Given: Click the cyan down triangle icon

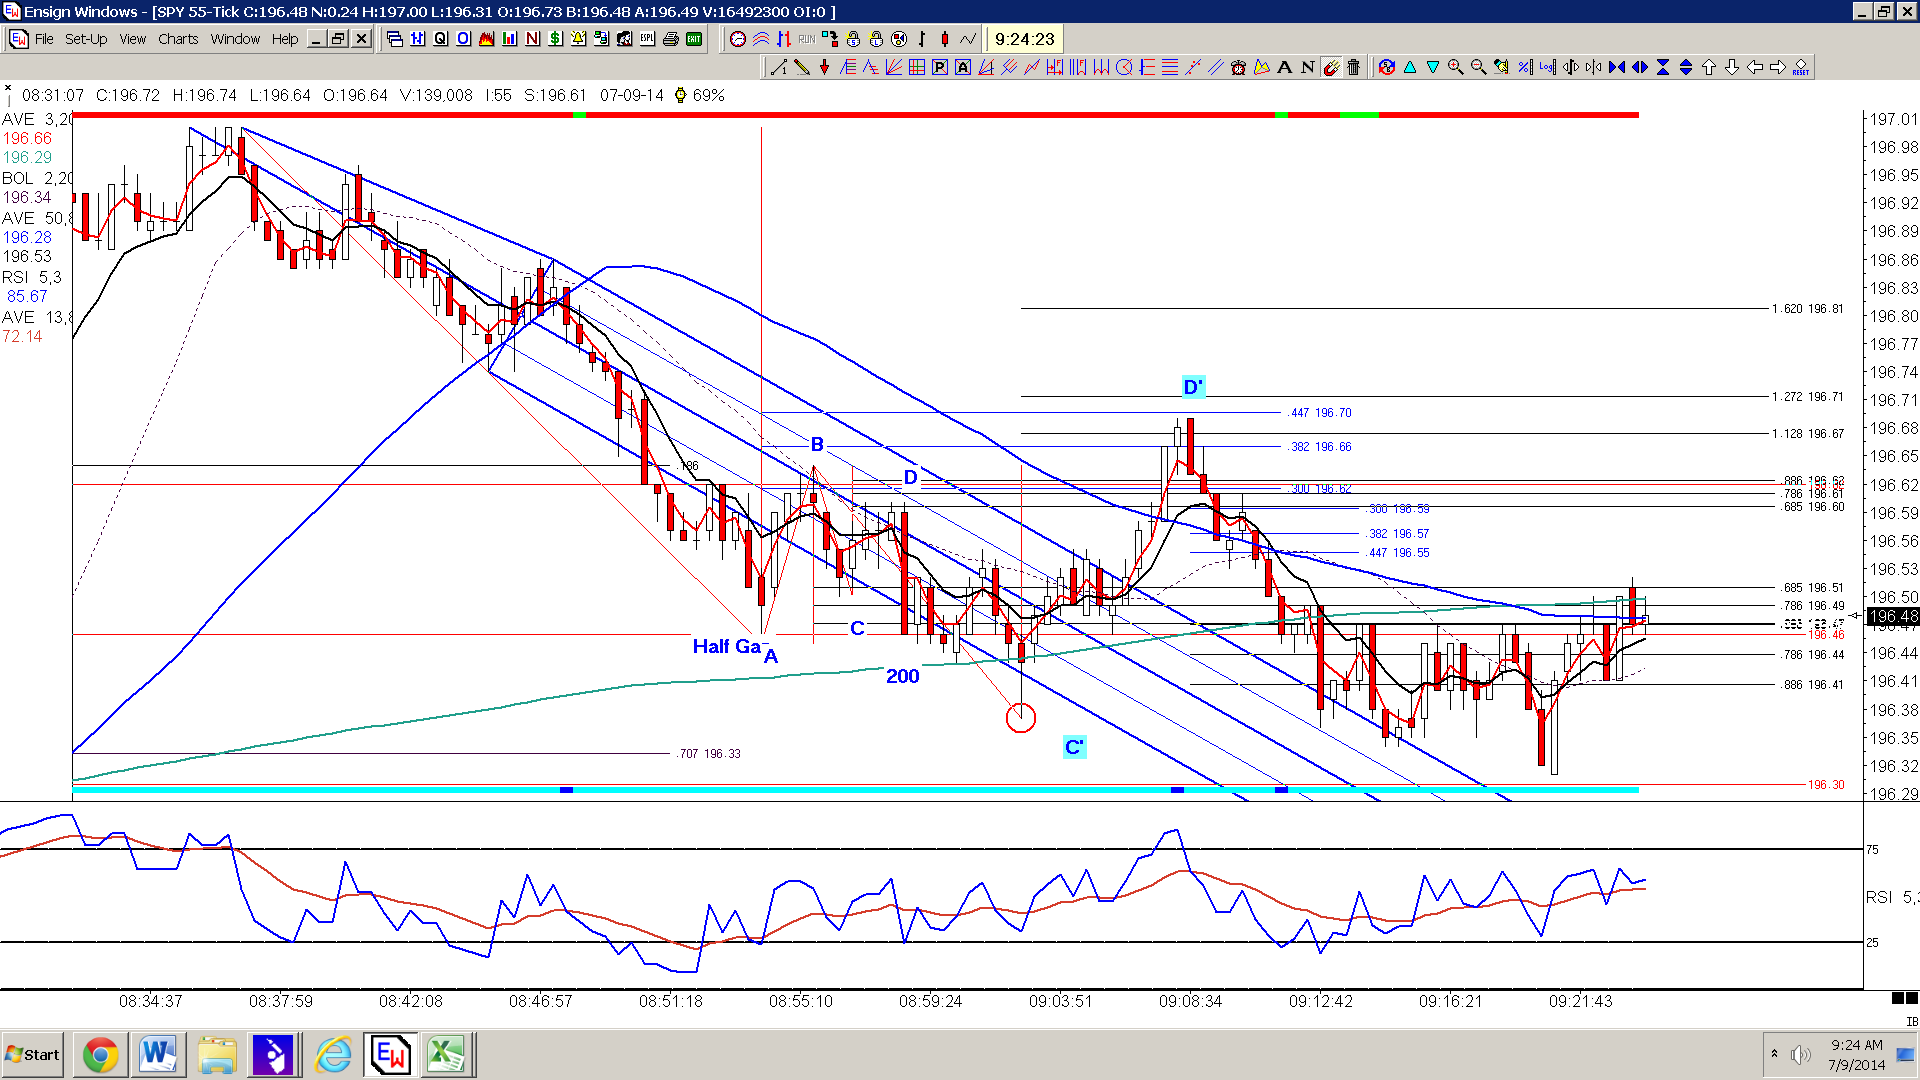Looking at the screenshot, I should tap(1433, 67).
